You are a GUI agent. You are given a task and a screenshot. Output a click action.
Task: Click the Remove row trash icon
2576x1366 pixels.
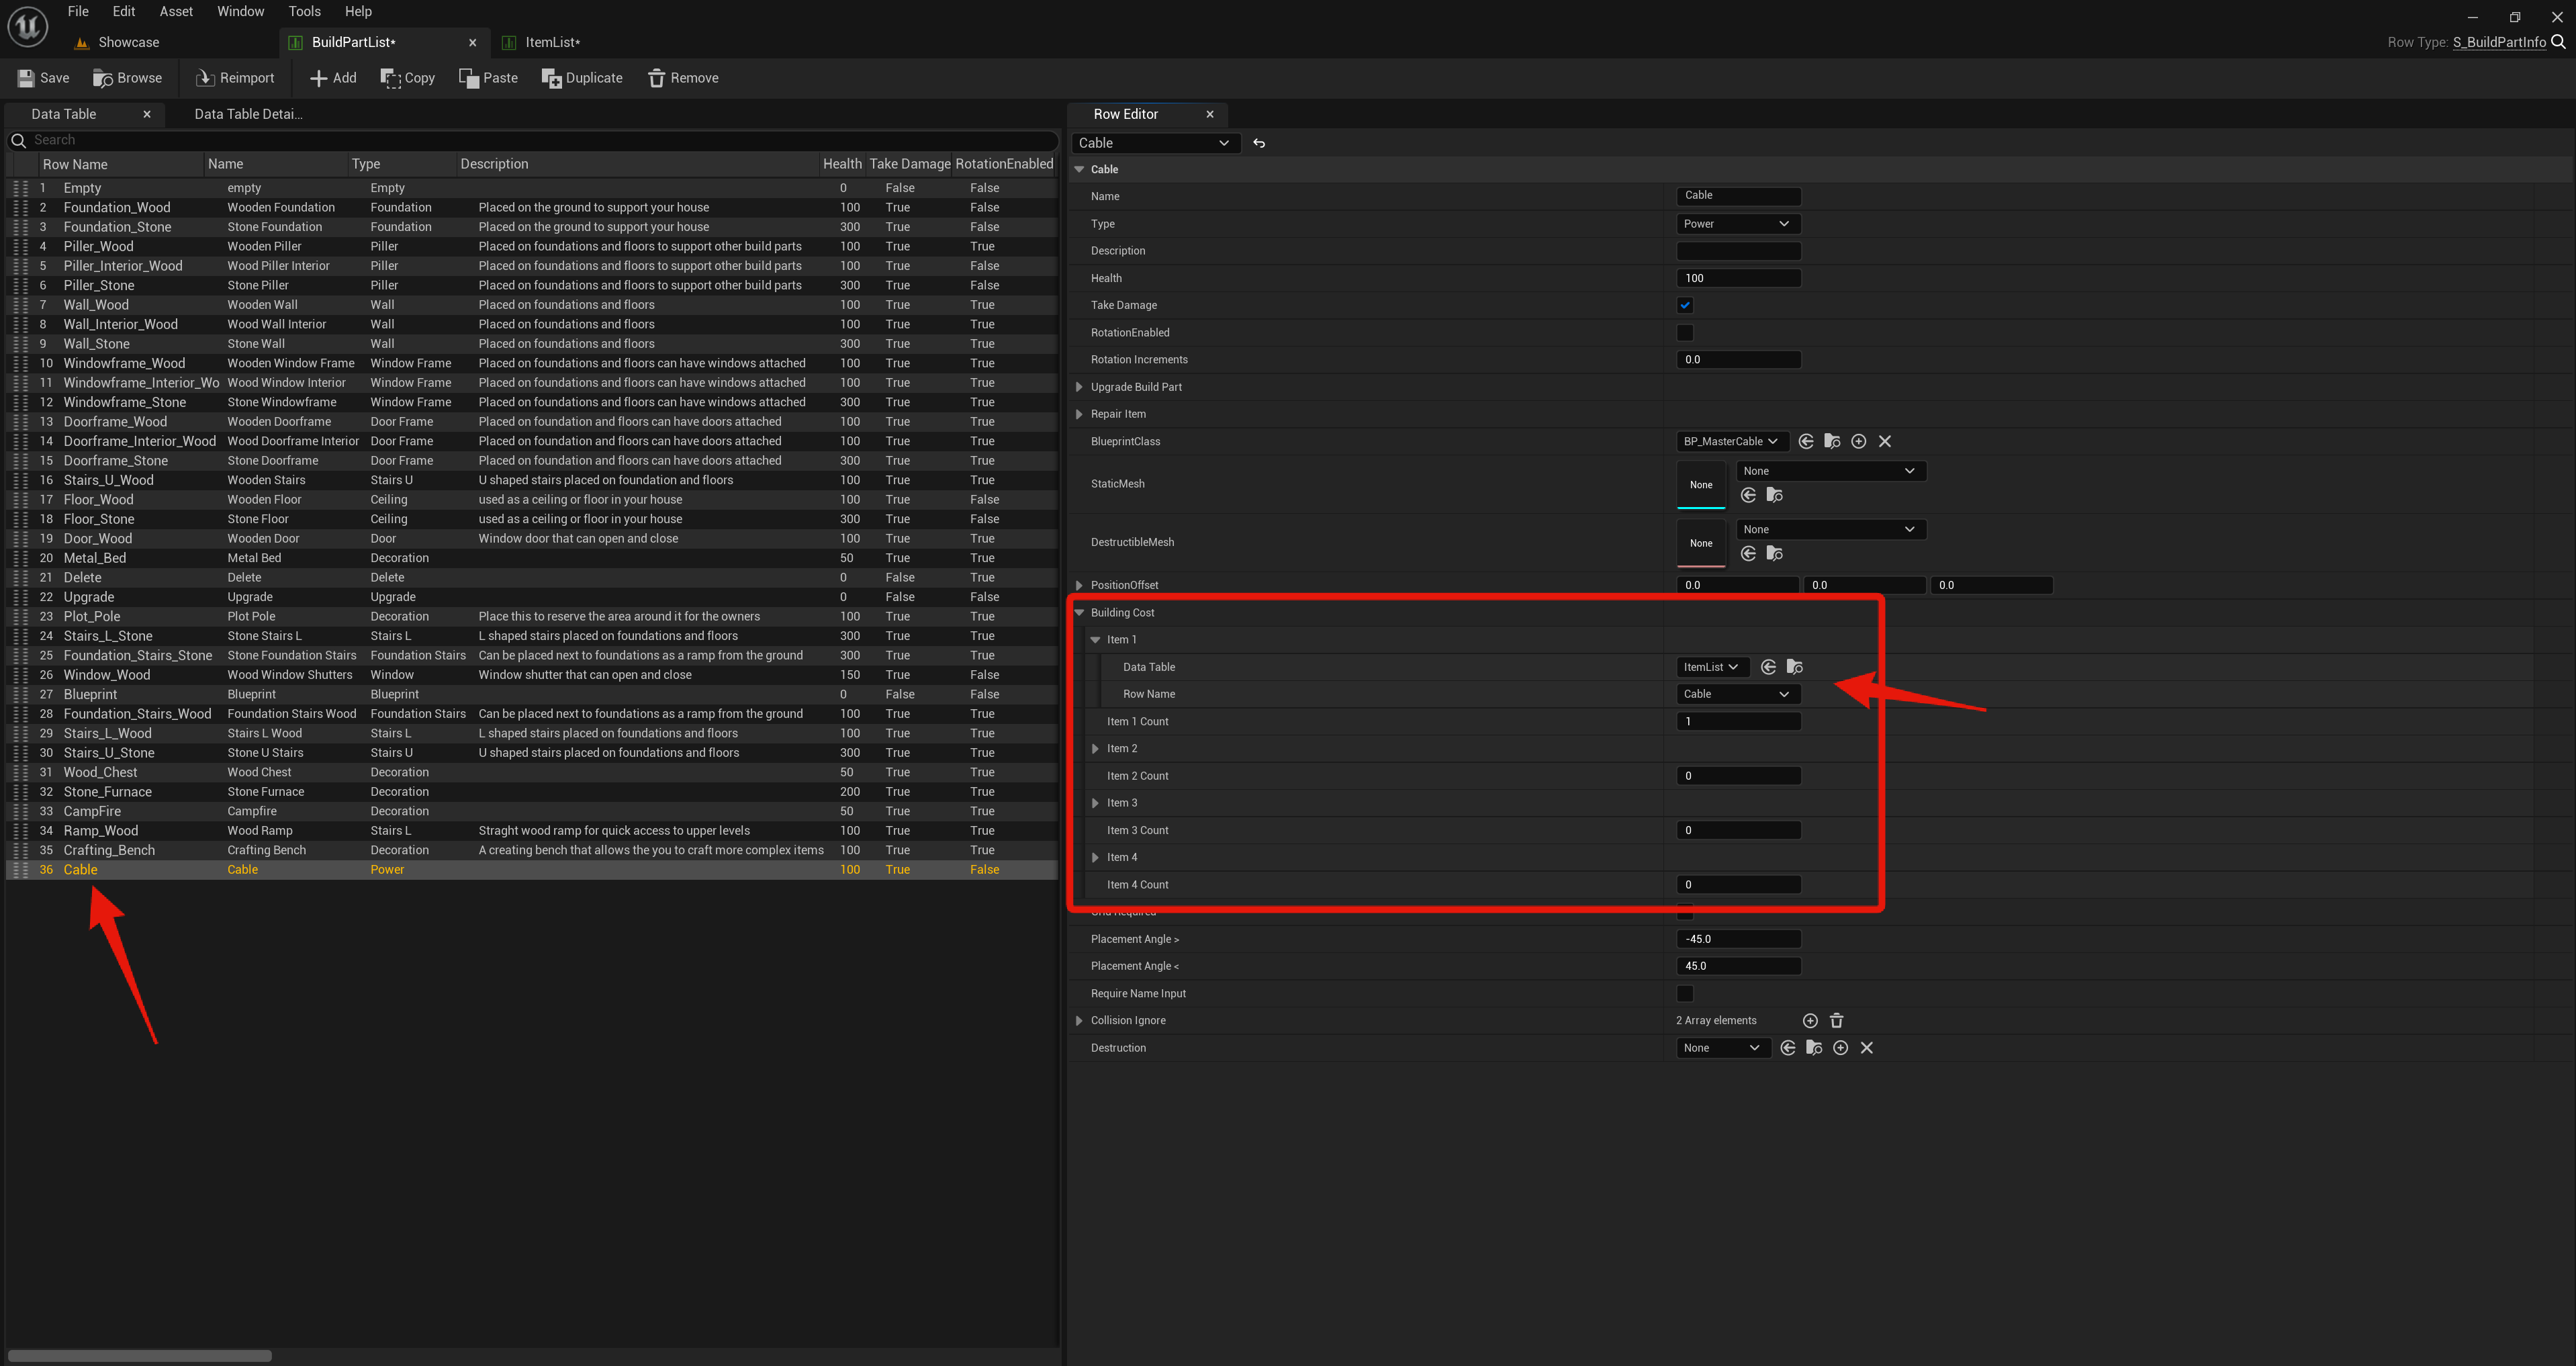click(x=656, y=78)
